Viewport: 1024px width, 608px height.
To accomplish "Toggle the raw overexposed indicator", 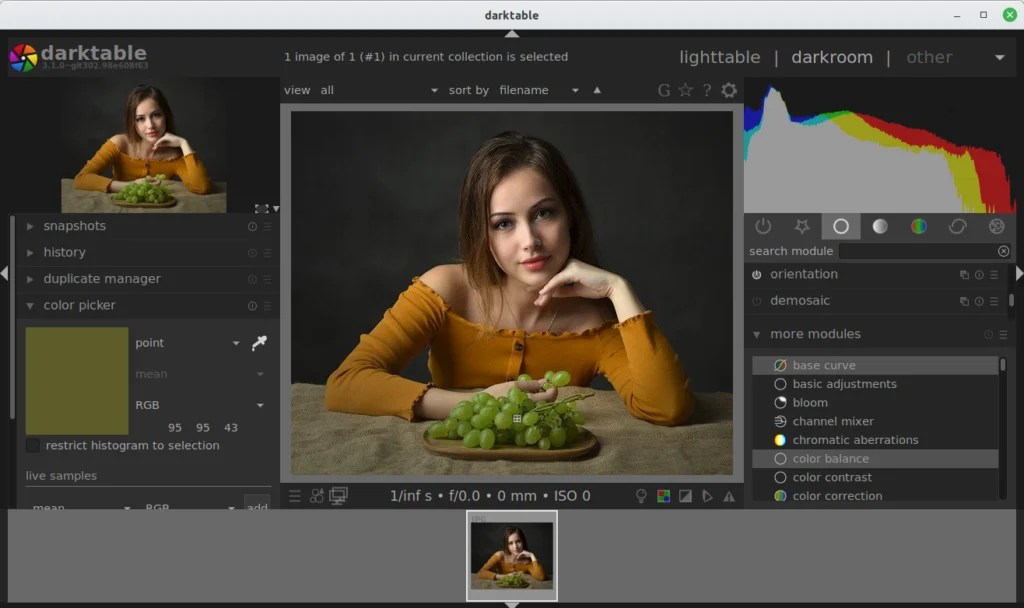I will pyautogui.click(x=663, y=495).
